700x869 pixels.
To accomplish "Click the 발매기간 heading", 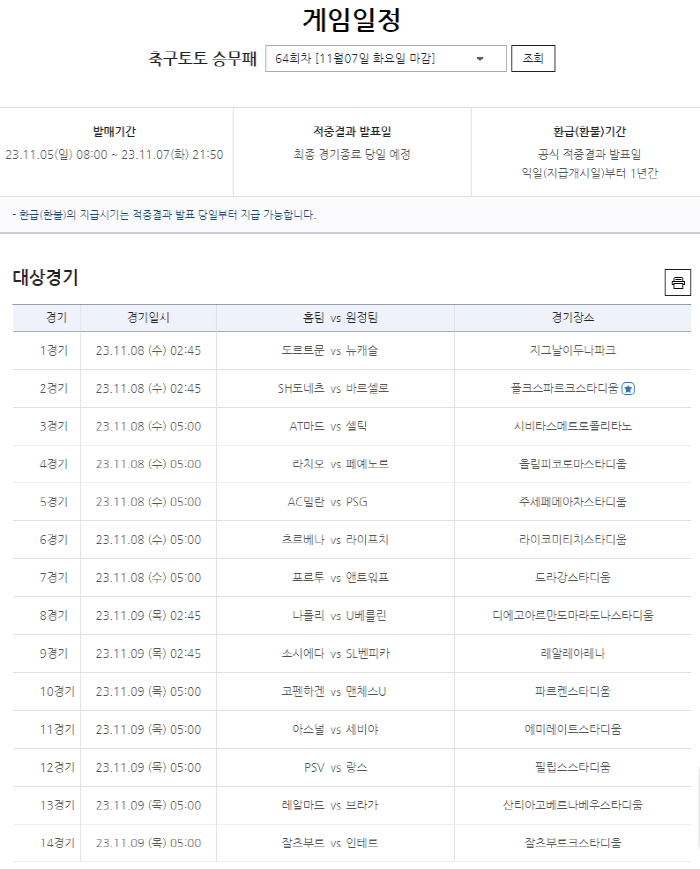I will [x=114, y=132].
